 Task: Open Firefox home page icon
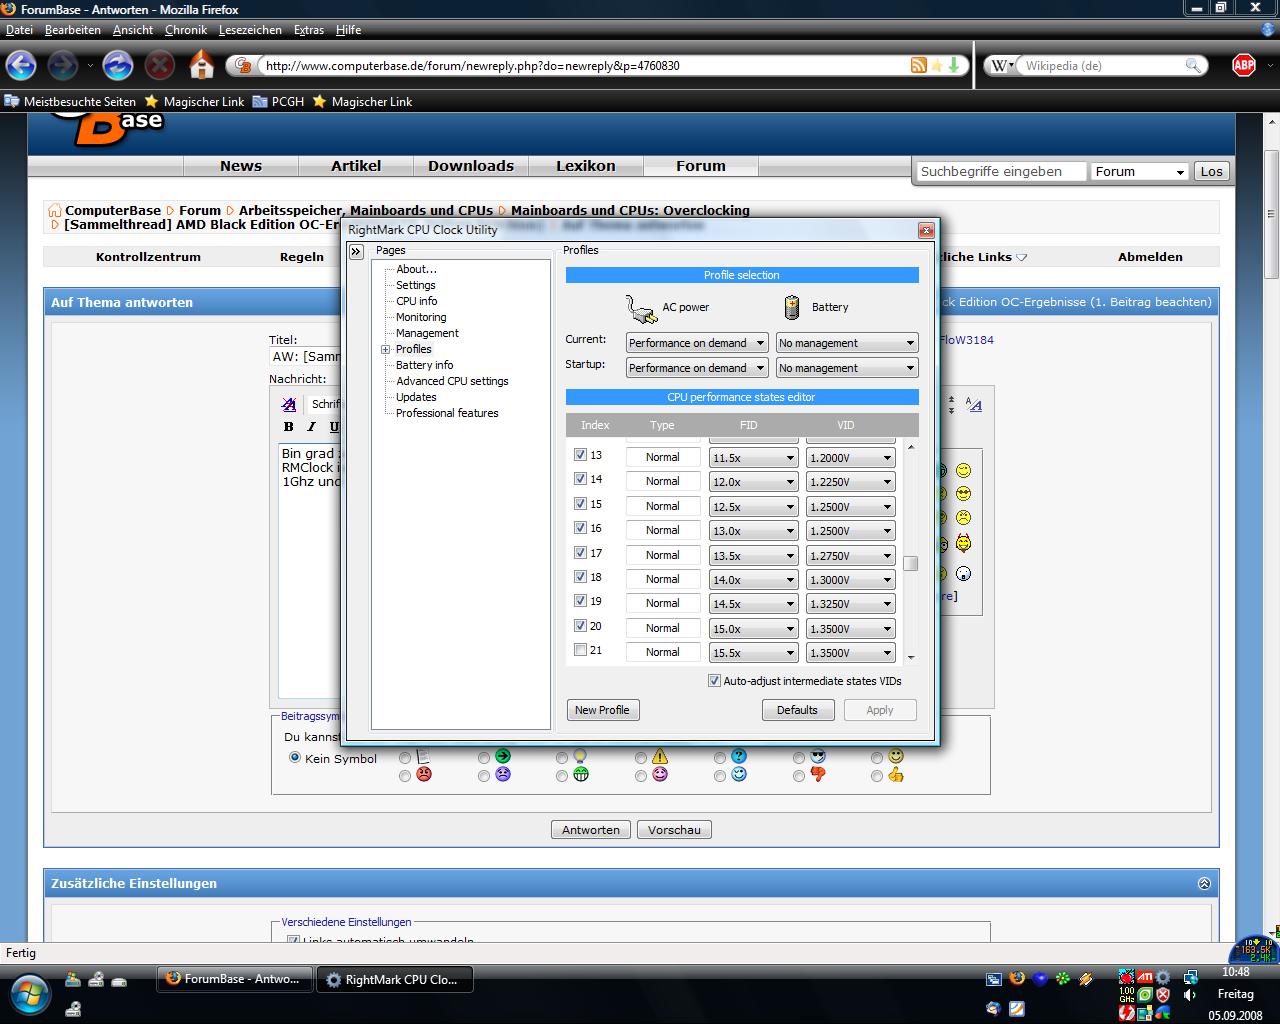pos(201,65)
